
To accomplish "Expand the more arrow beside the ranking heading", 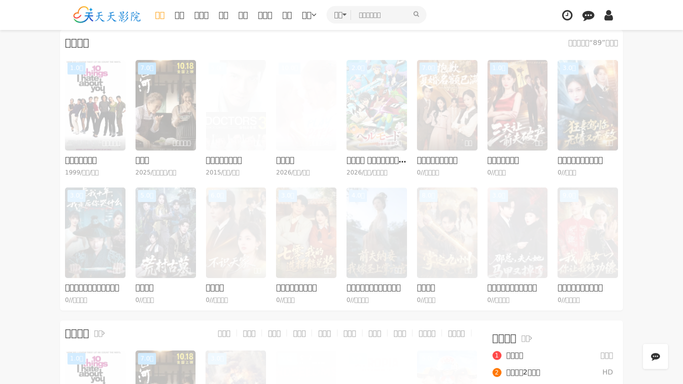I will 526,339.
